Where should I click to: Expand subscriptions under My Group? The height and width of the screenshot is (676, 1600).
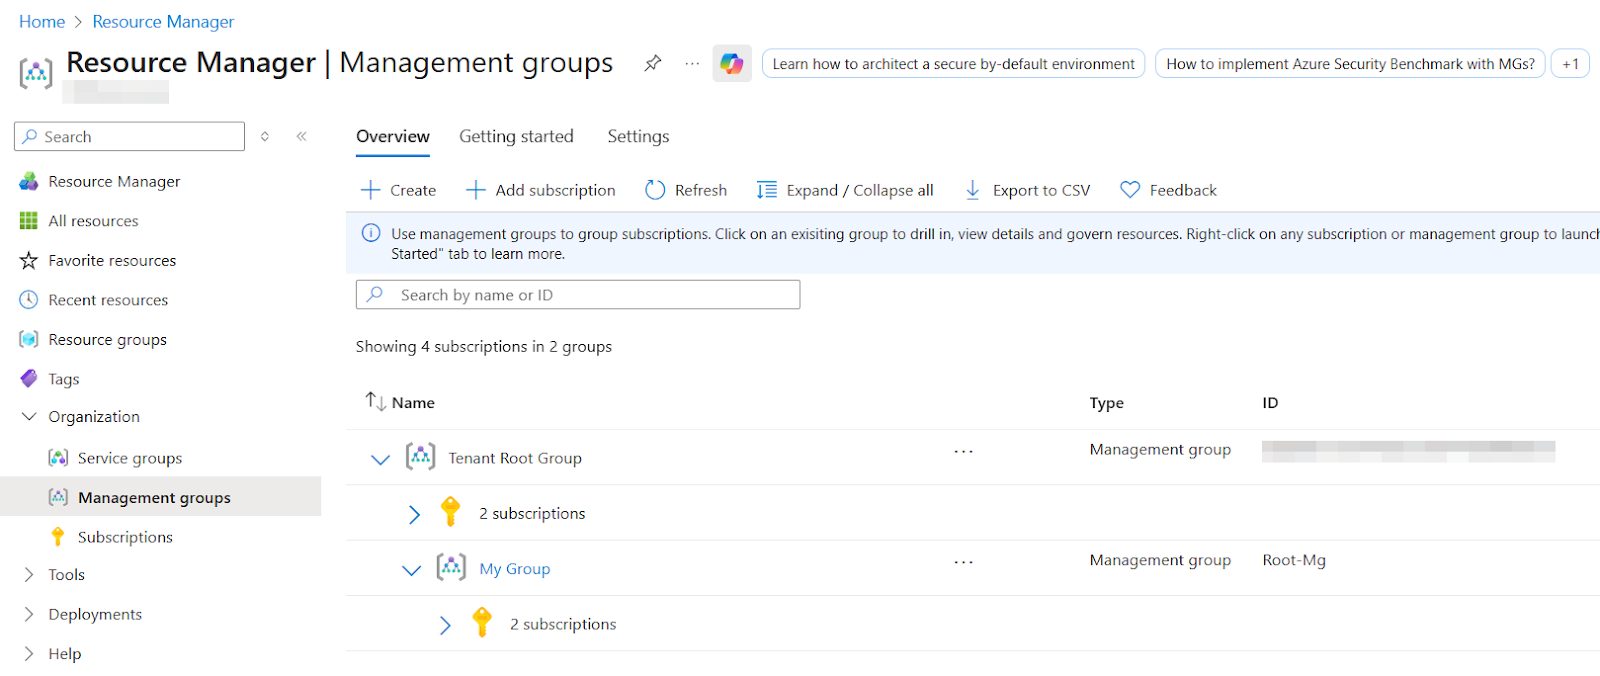(x=445, y=625)
